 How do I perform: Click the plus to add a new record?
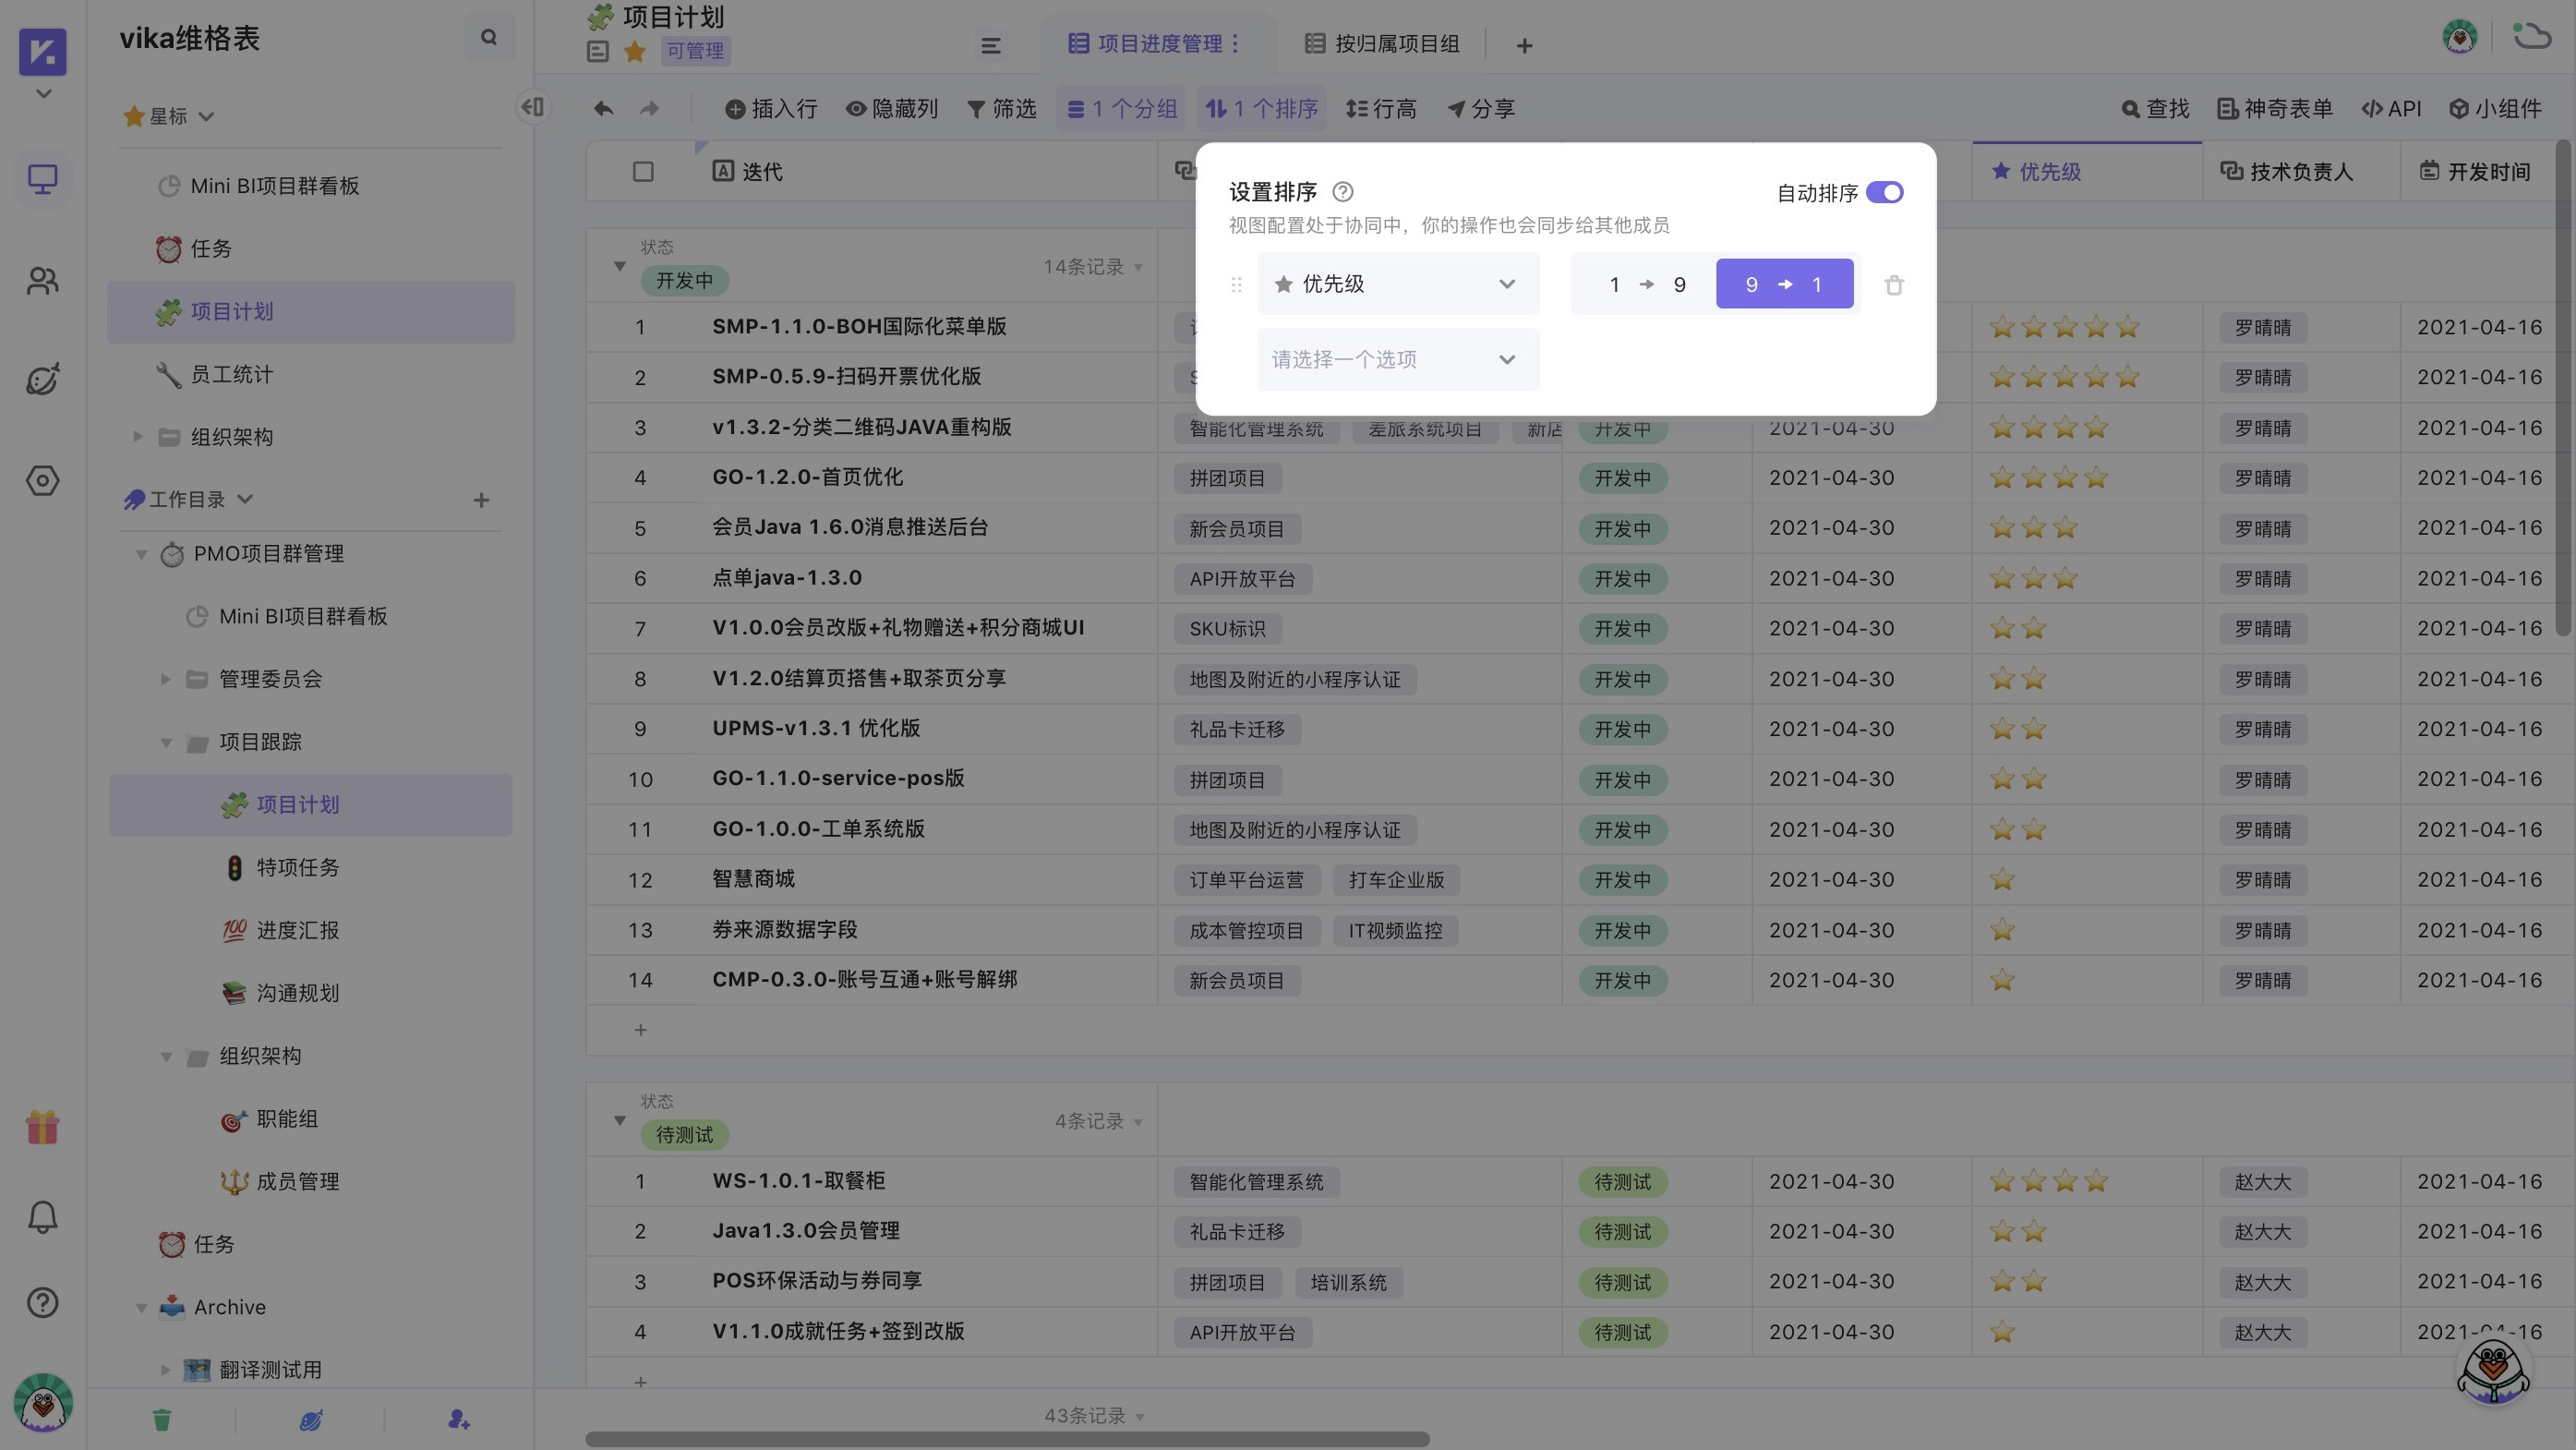click(641, 1029)
